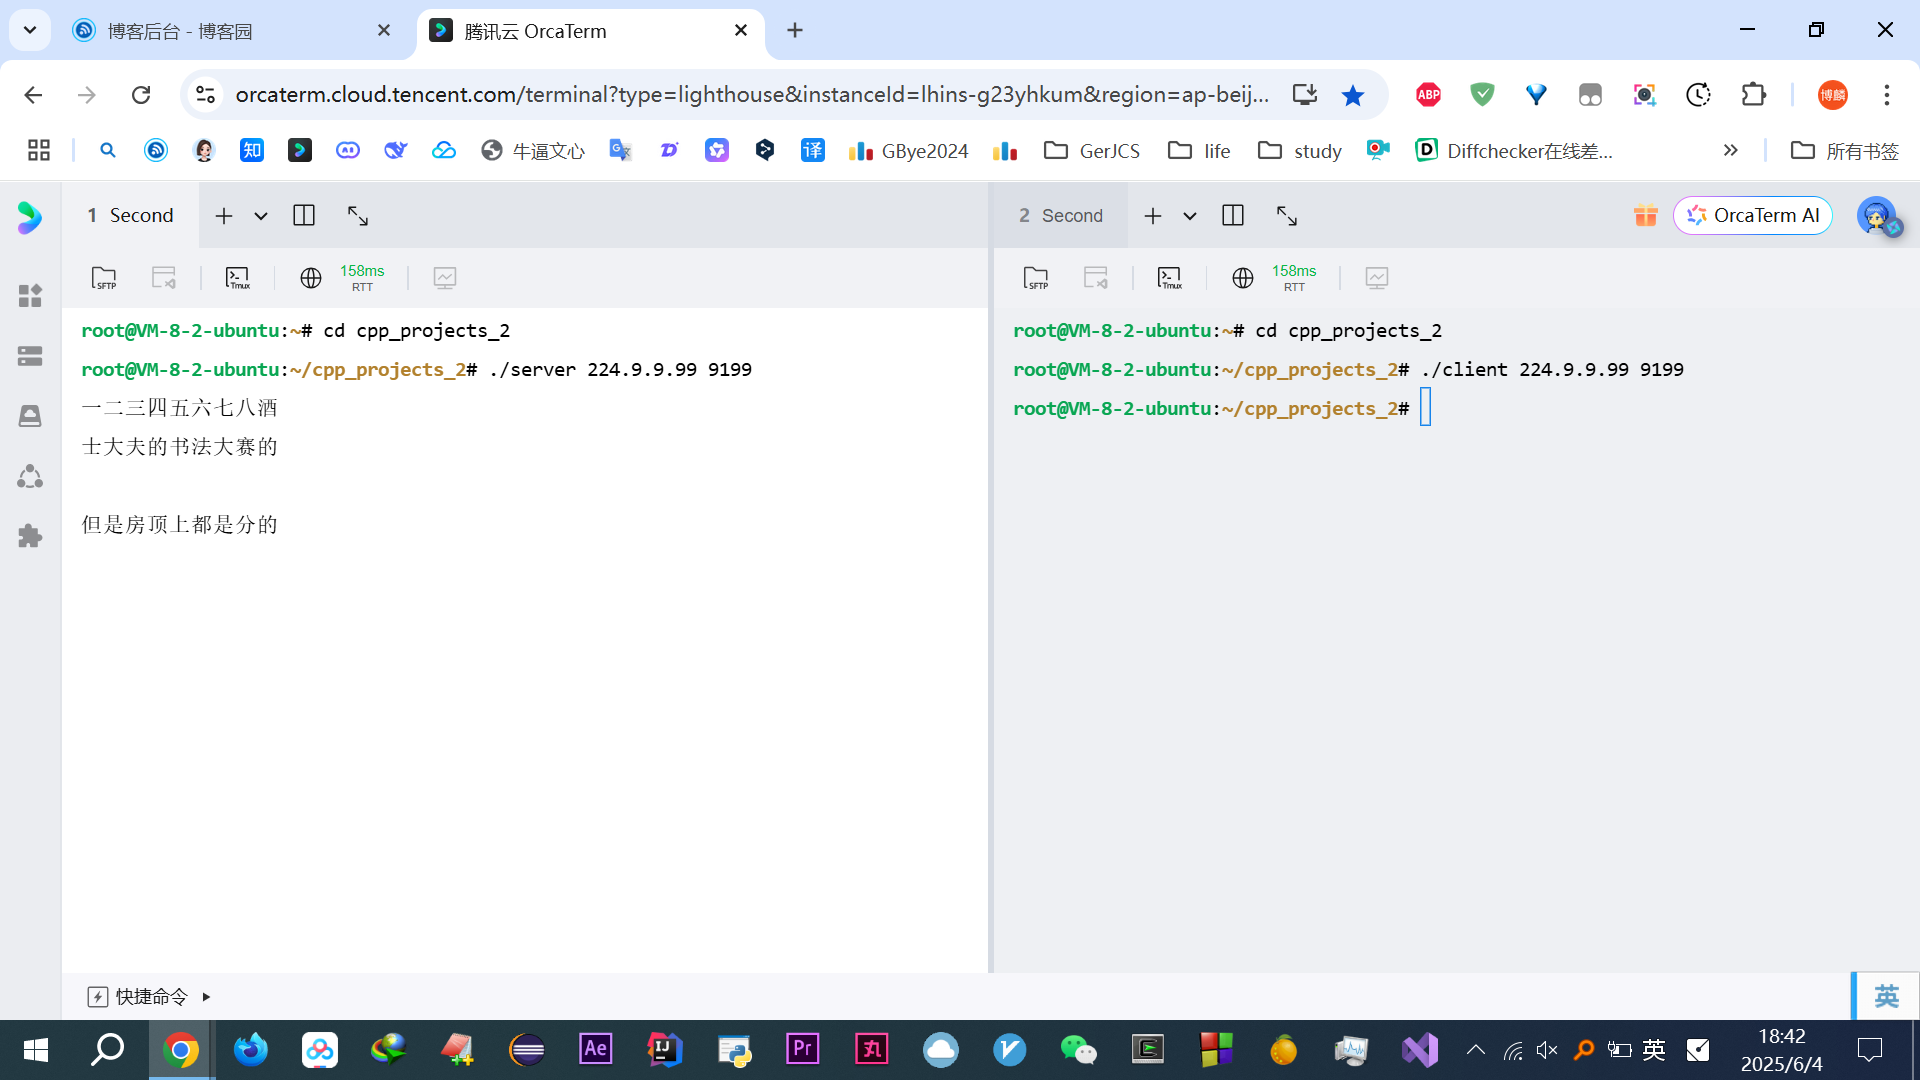Select tab 1 Second
The width and height of the screenshot is (1920, 1080).
[130, 215]
